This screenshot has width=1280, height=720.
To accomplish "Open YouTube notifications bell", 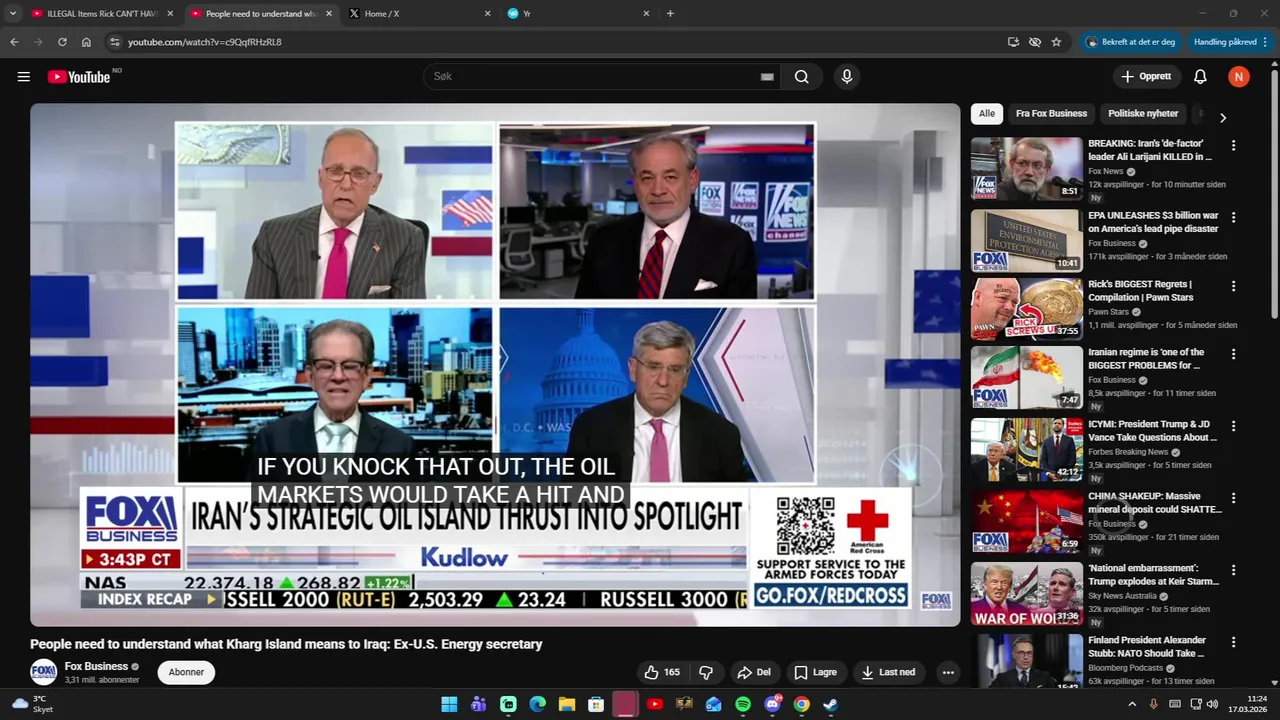I will click(x=1200, y=77).
